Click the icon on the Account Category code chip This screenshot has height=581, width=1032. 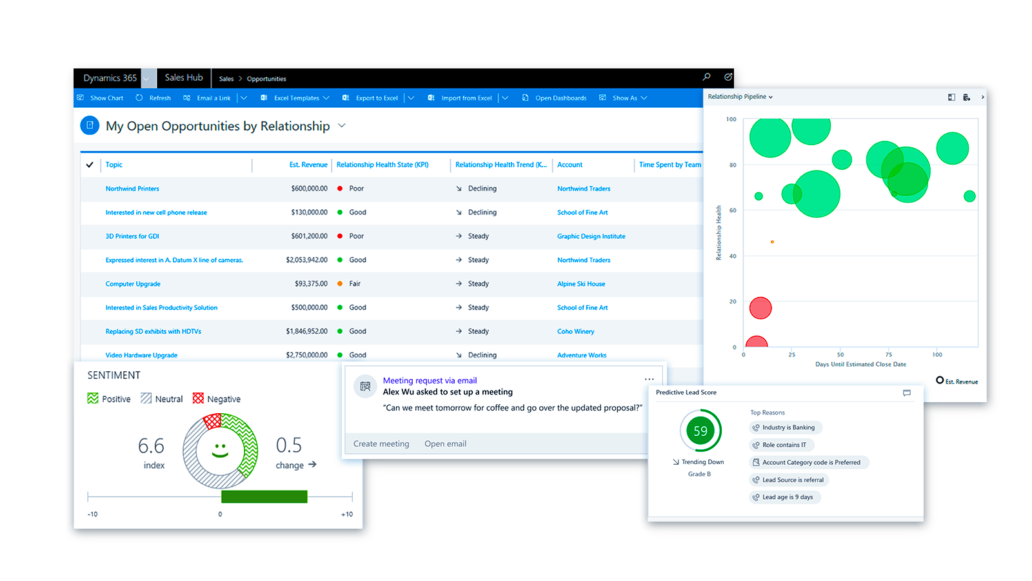coord(756,463)
